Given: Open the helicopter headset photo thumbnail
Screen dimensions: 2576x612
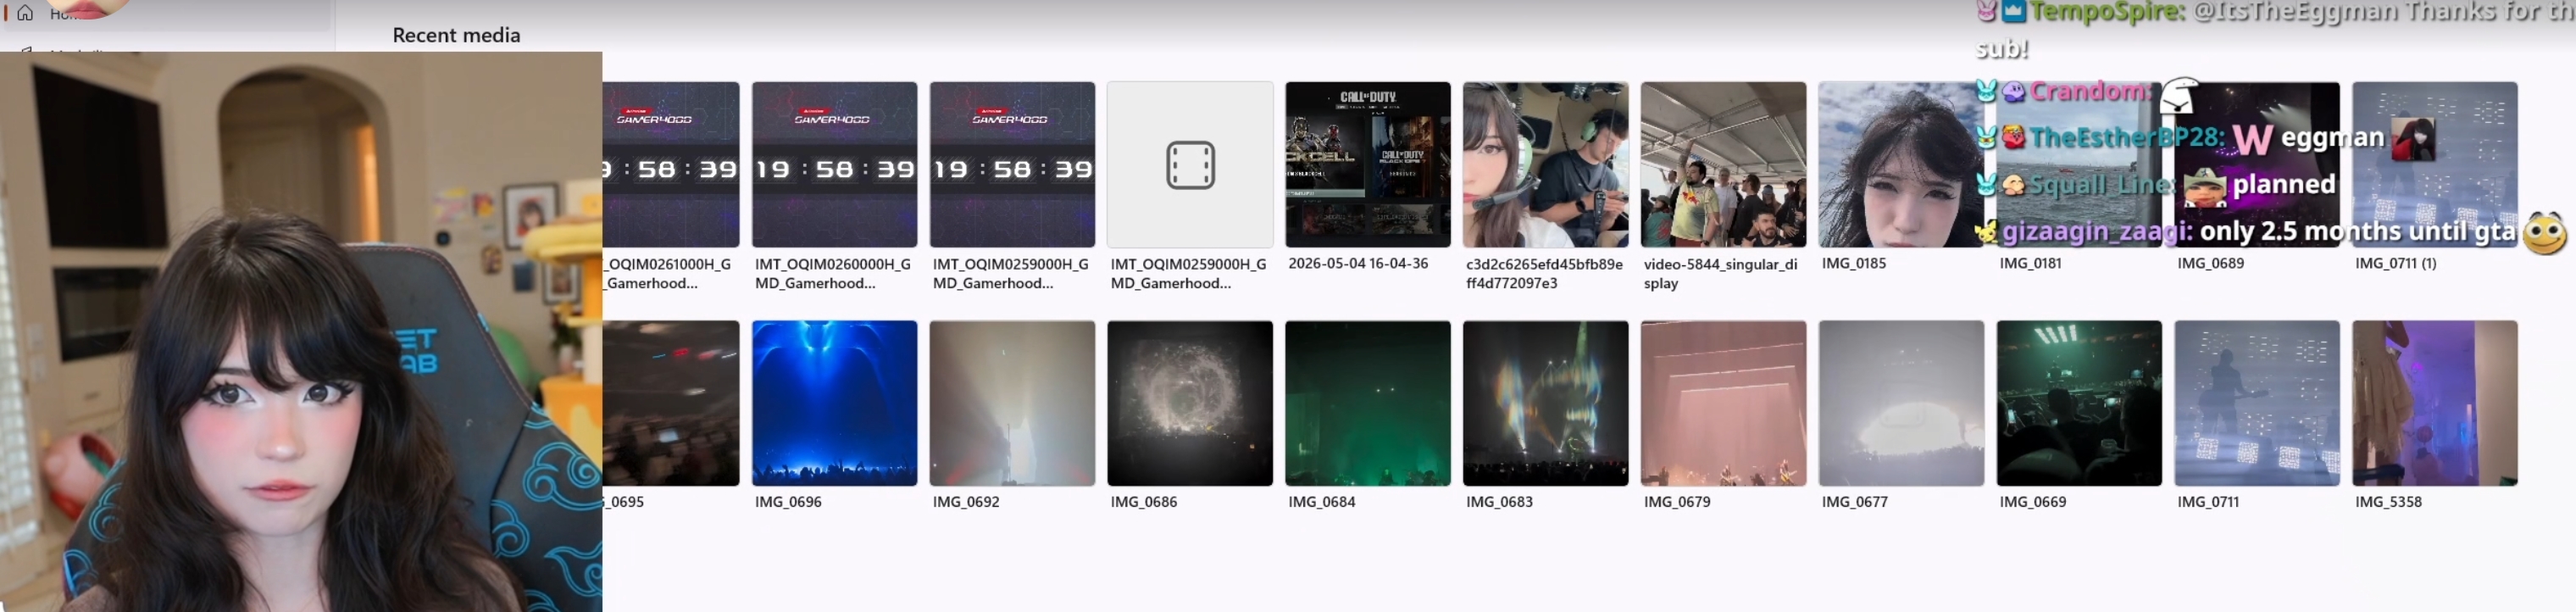Looking at the screenshot, I should click(x=1546, y=165).
